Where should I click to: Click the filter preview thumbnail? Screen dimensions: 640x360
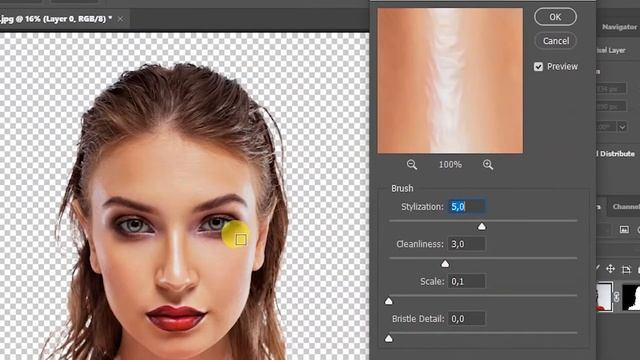450,81
